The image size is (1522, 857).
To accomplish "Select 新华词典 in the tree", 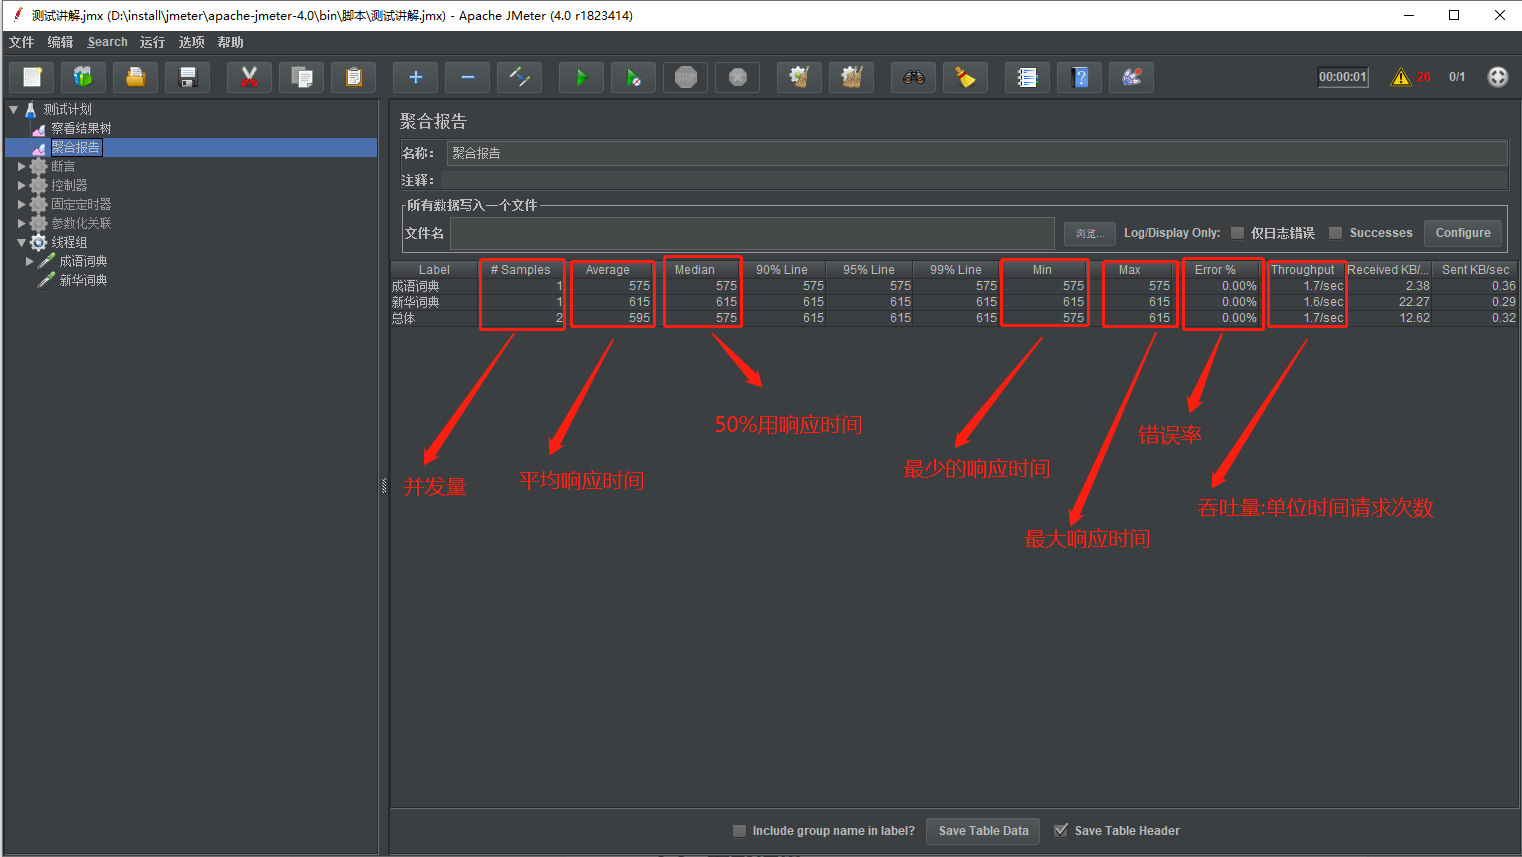I will (x=83, y=281).
